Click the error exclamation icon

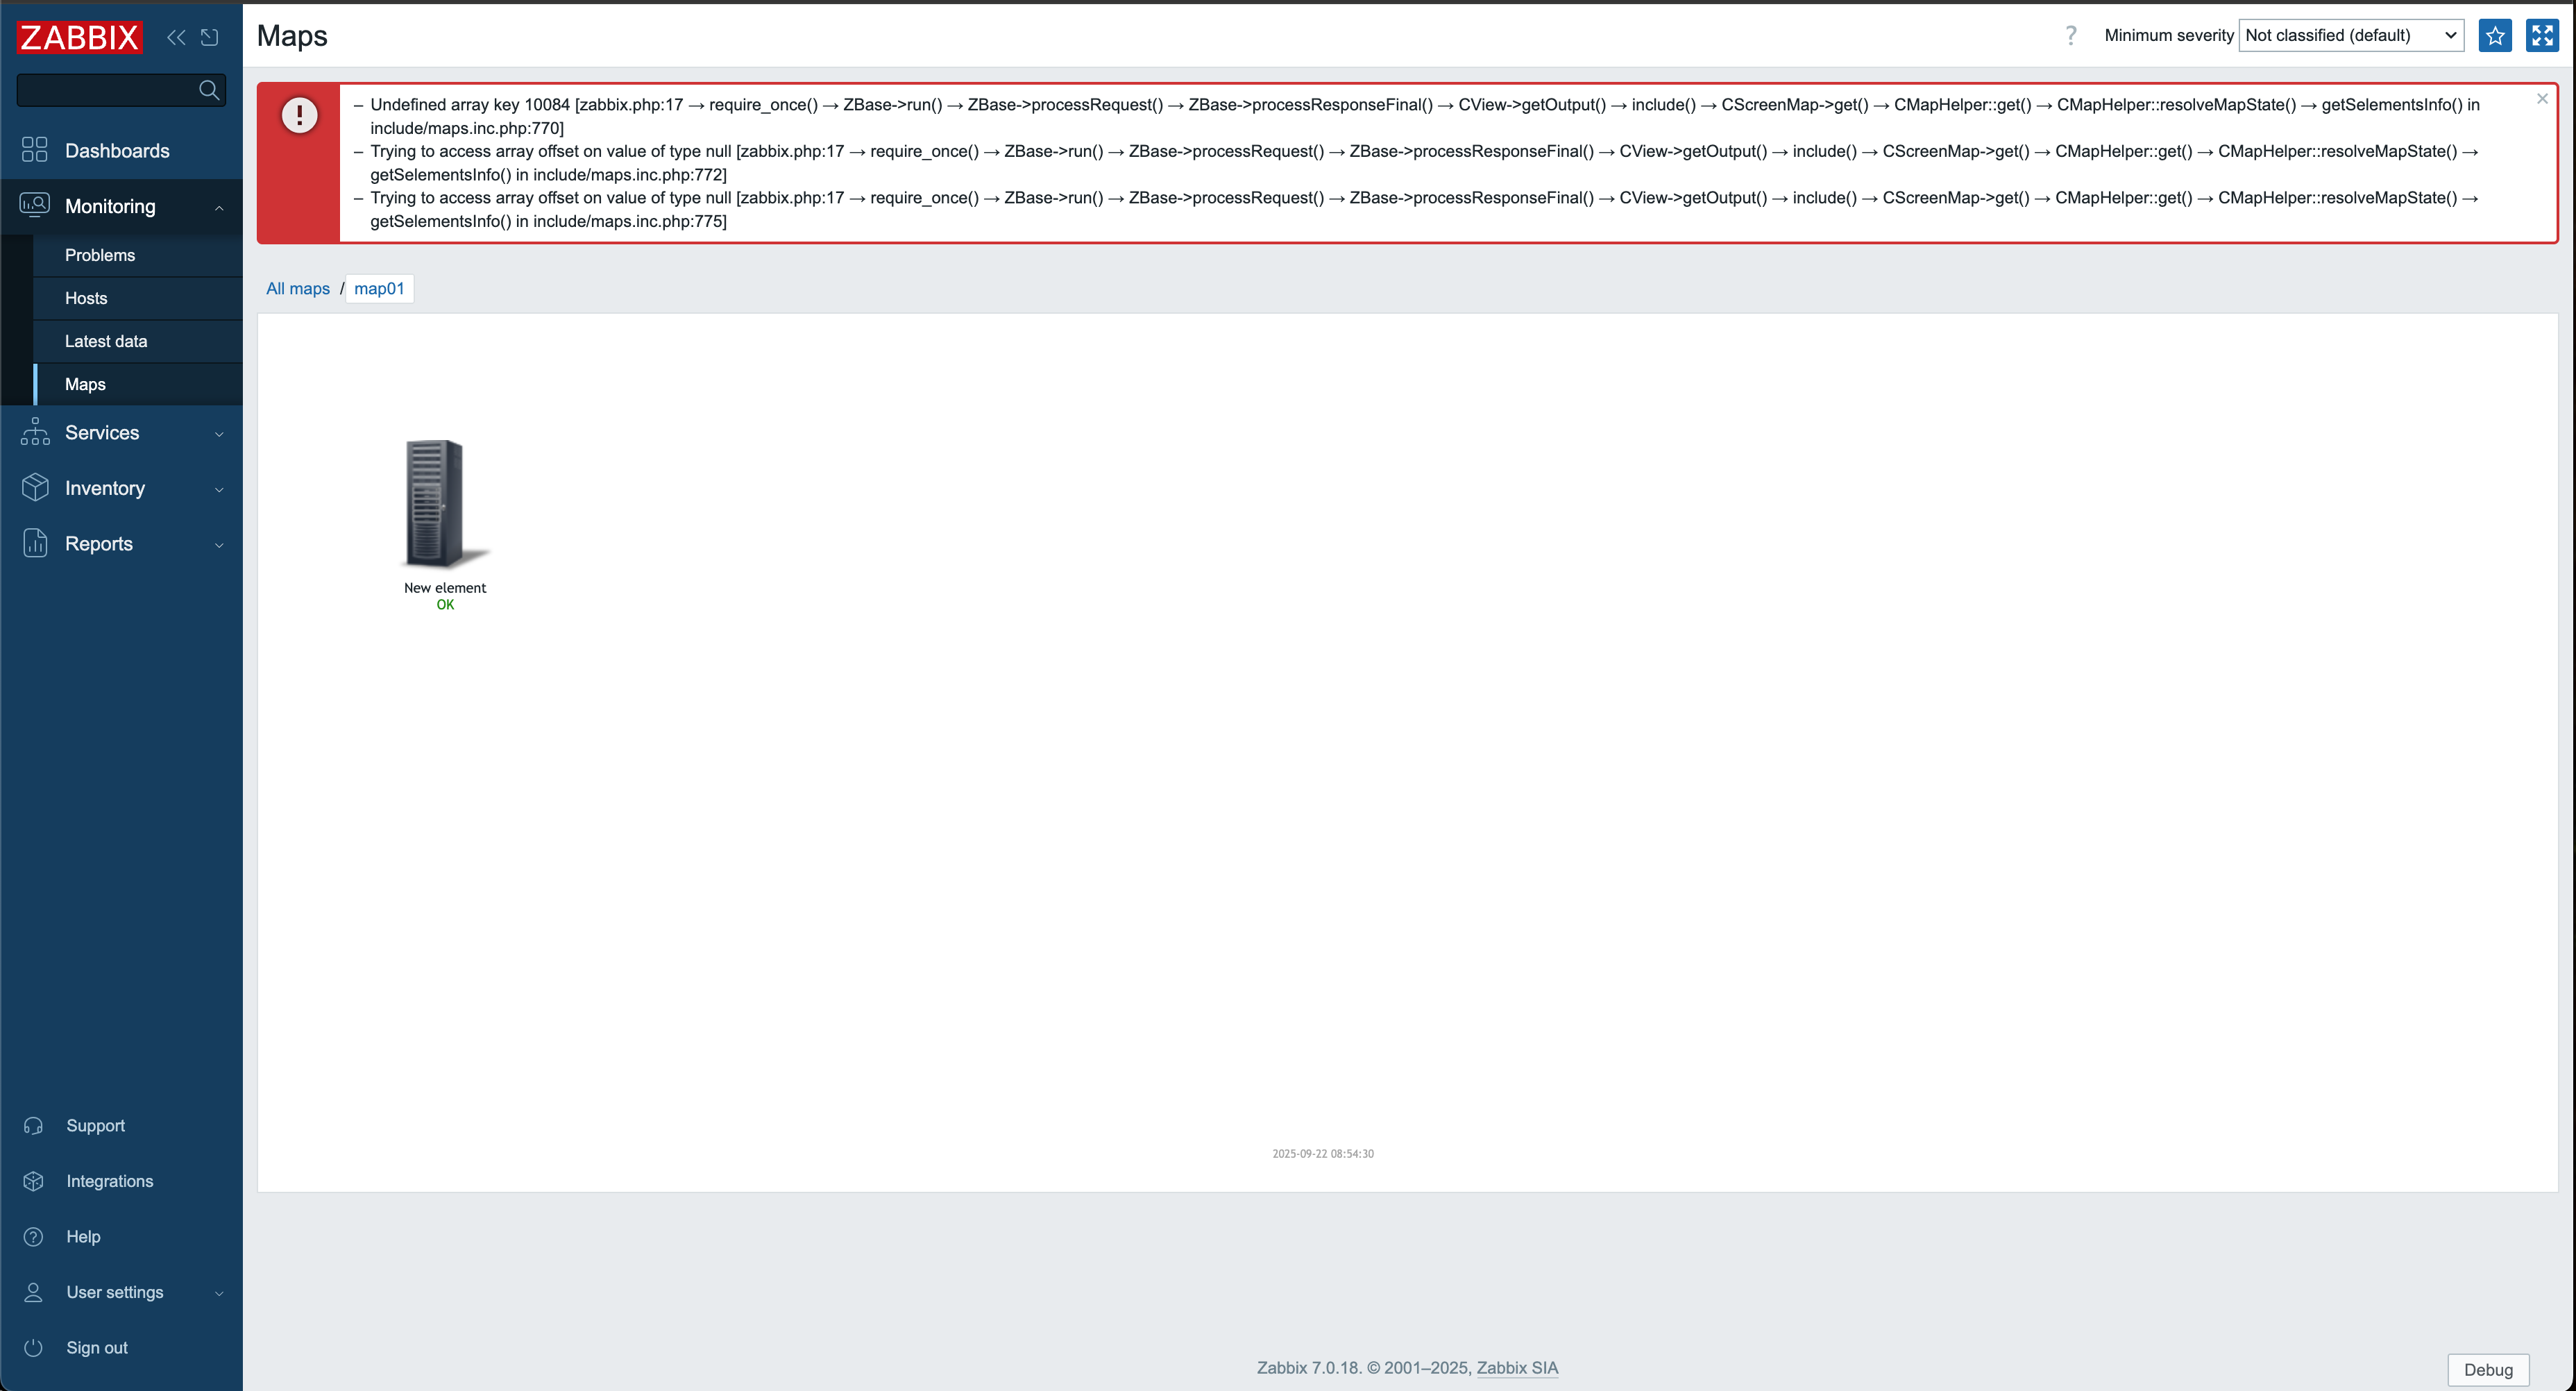tap(299, 115)
